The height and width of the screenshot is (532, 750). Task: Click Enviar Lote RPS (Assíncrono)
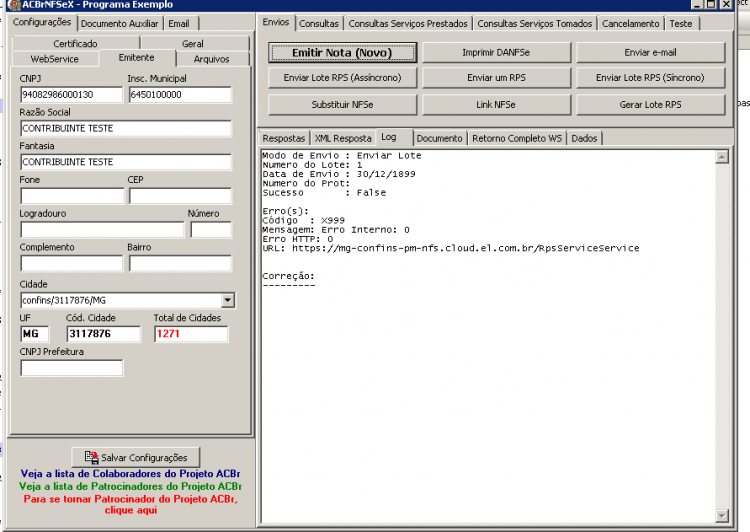[342, 78]
